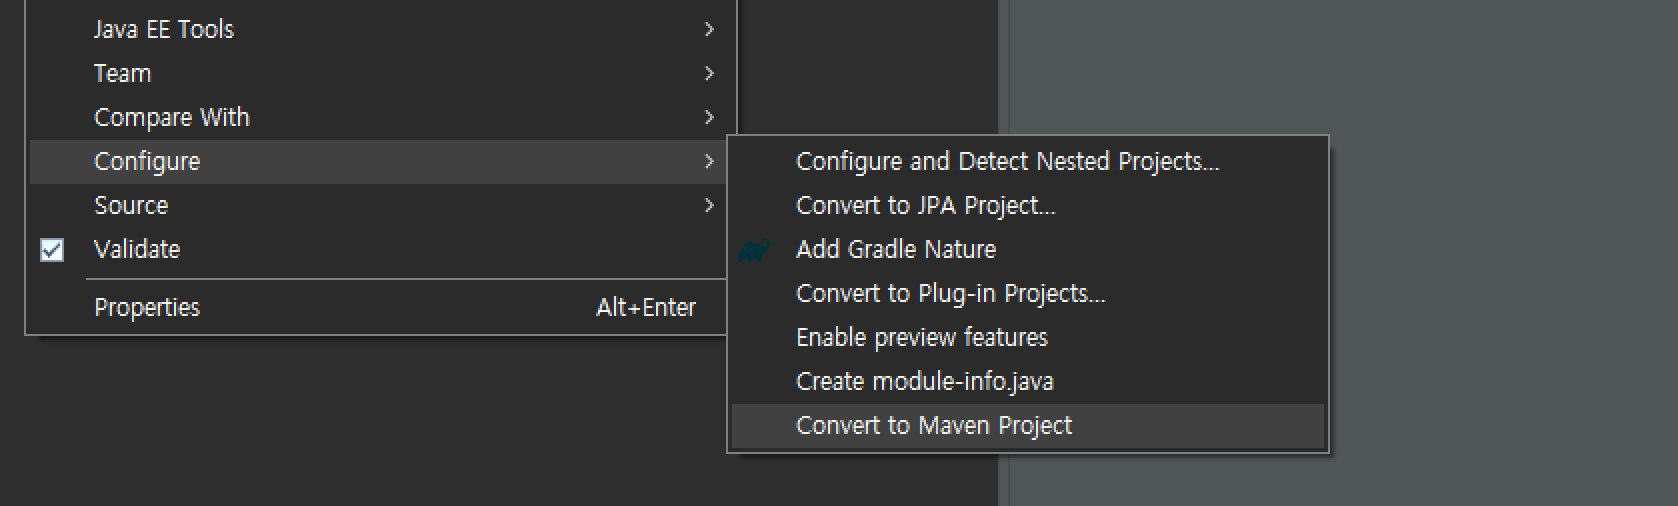Viewport: 1678px width, 506px height.
Task: Click Enable preview features
Action: [x=1028, y=338]
